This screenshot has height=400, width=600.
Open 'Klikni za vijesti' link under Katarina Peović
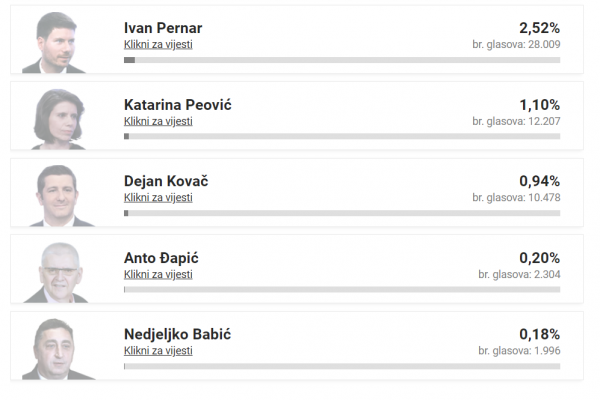coord(158,121)
